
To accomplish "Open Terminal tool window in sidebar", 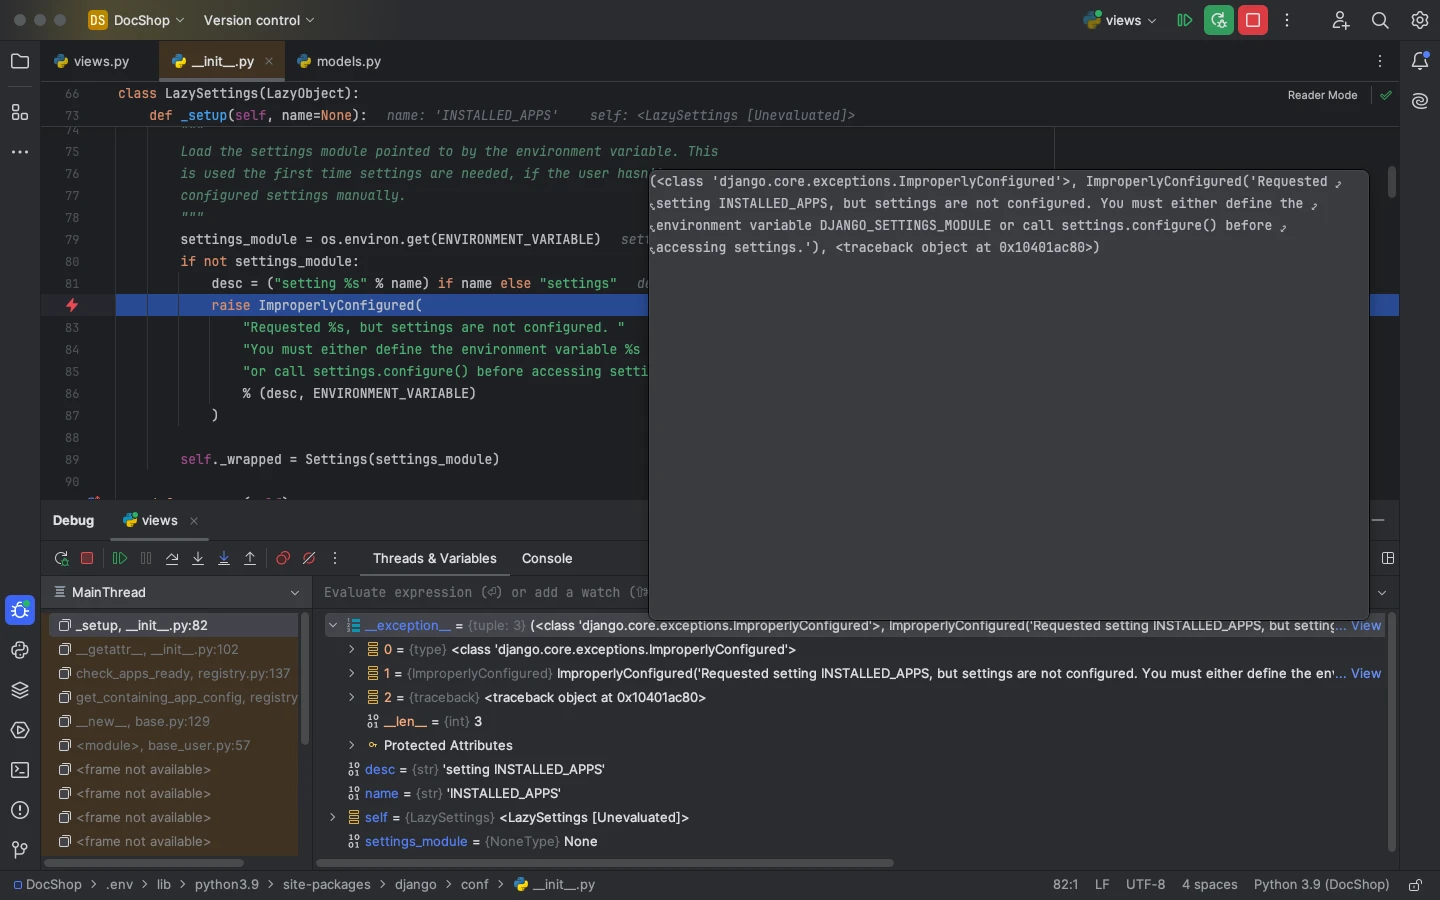I will tap(20, 771).
